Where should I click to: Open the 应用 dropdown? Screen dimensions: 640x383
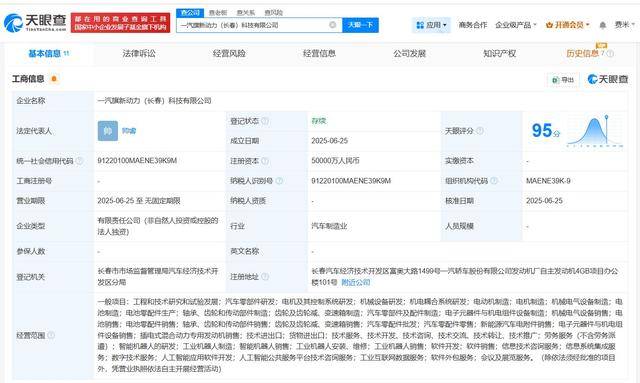431,25
